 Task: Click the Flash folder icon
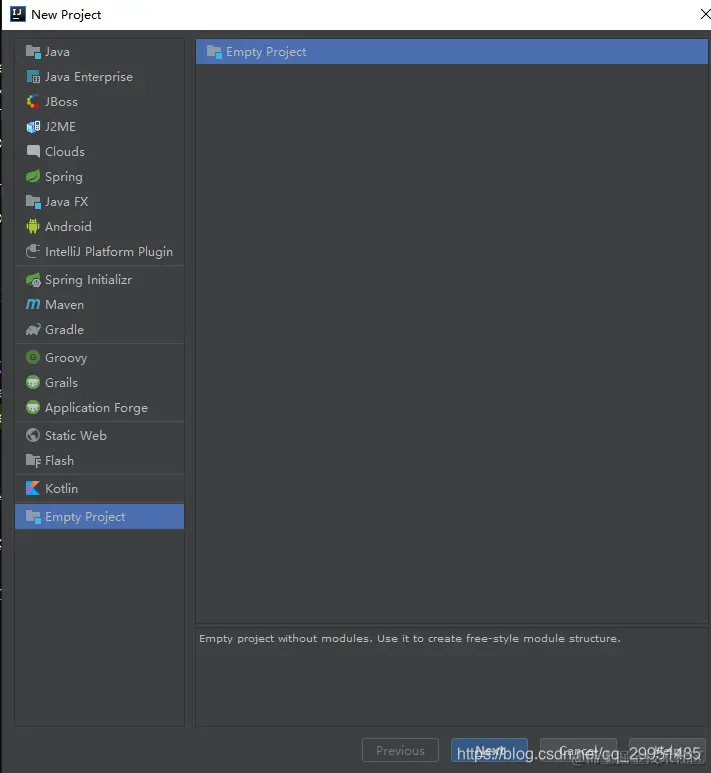(x=33, y=460)
